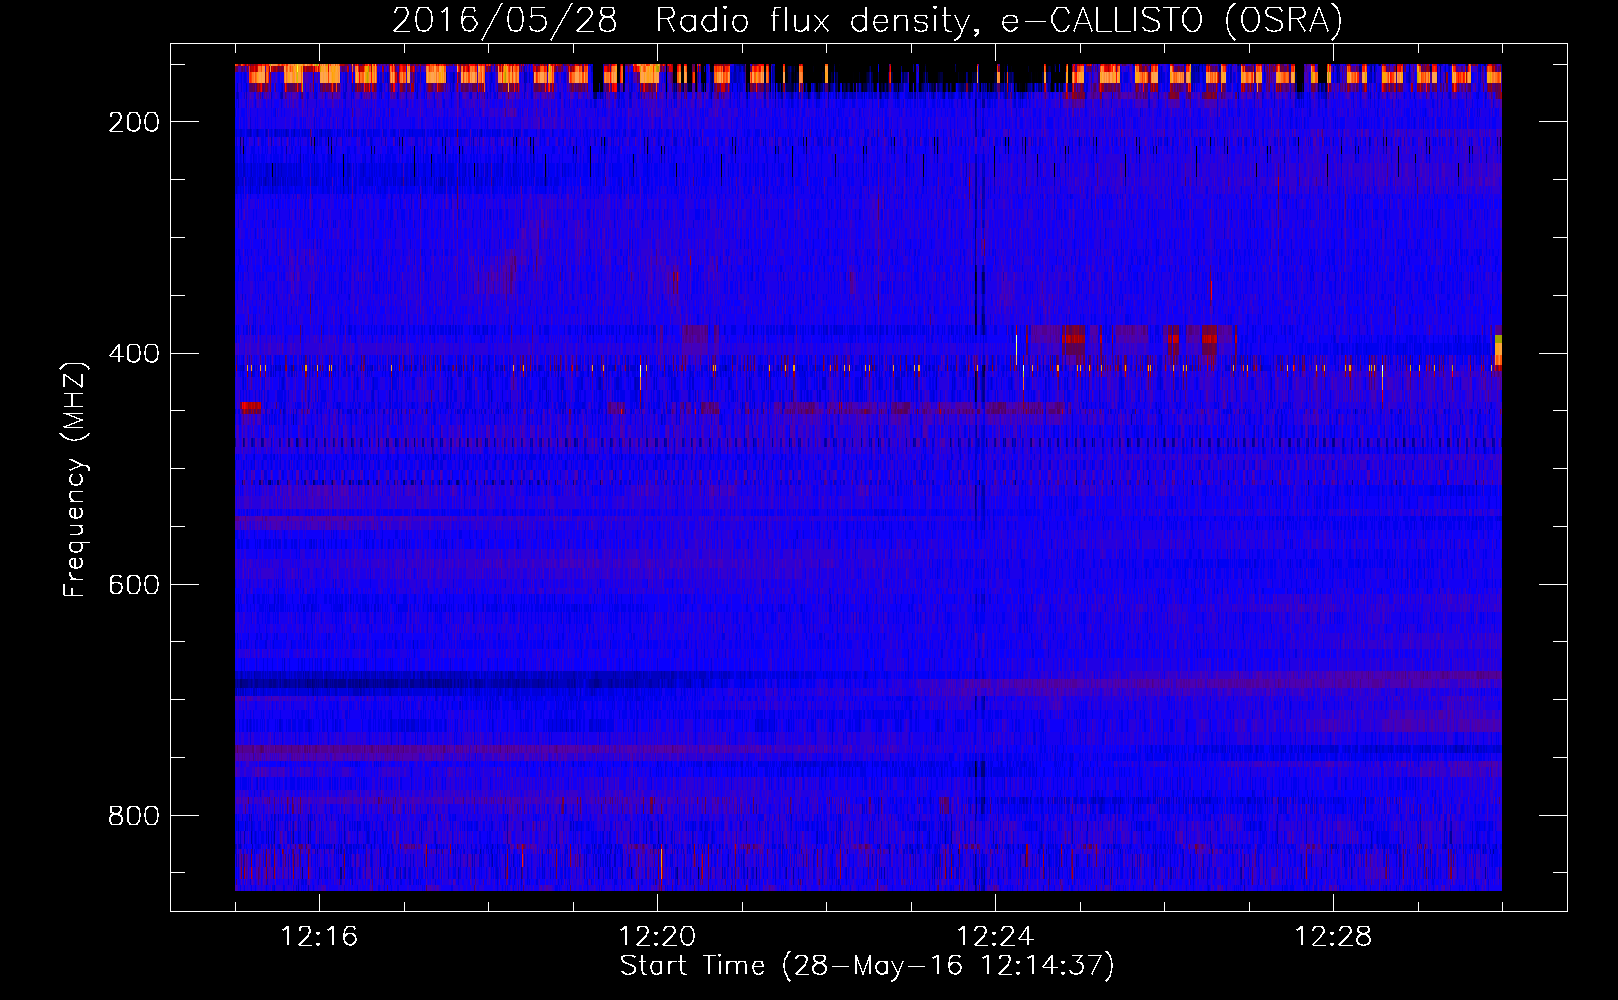This screenshot has height=1000, width=1618.
Task: Click the 'Start Time (28-May-16 12:14:37)' x-axis label
Action: [867, 966]
